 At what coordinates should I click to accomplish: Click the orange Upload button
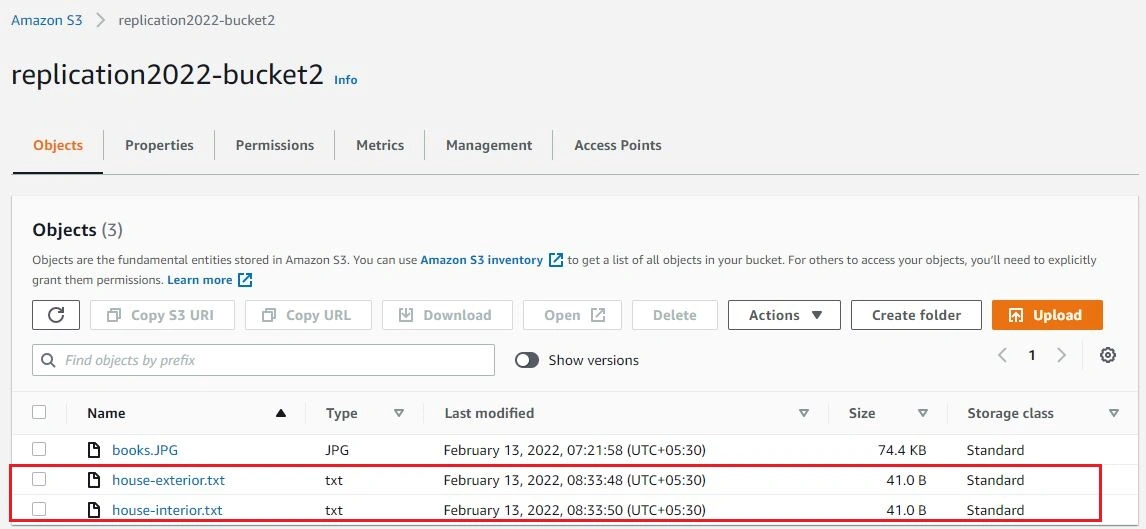tap(1047, 315)
